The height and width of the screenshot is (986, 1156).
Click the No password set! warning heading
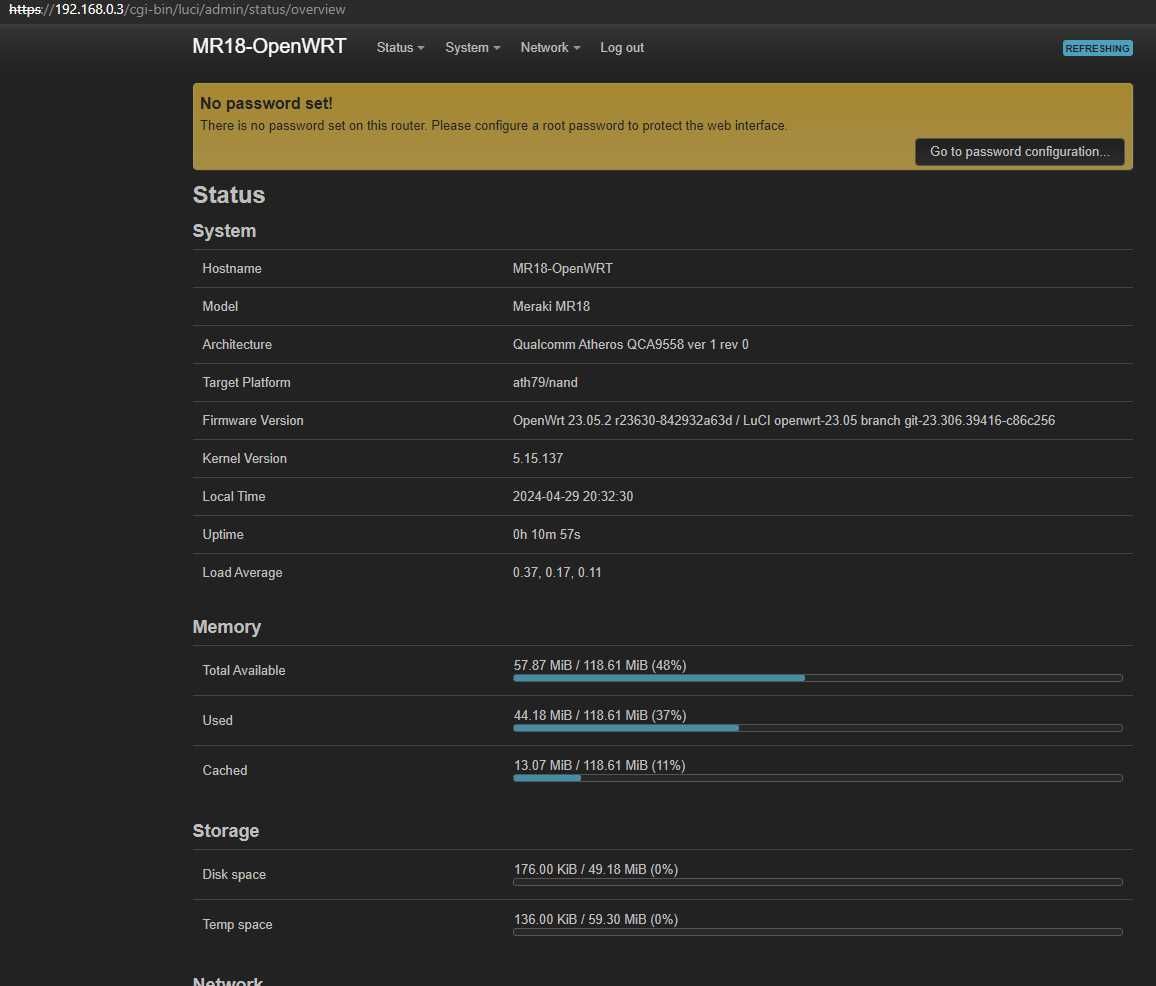point(266,103)
